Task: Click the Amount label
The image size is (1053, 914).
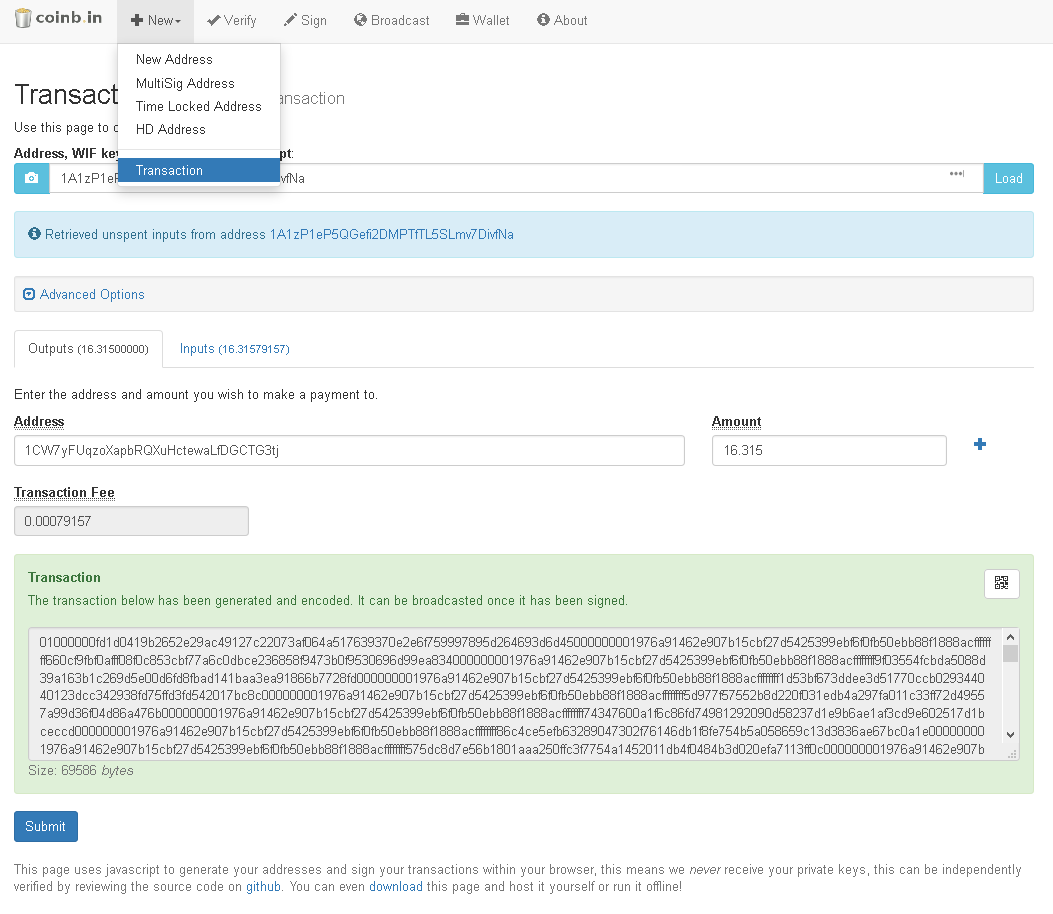Action: pyautogui.click(x=736, y=421)
